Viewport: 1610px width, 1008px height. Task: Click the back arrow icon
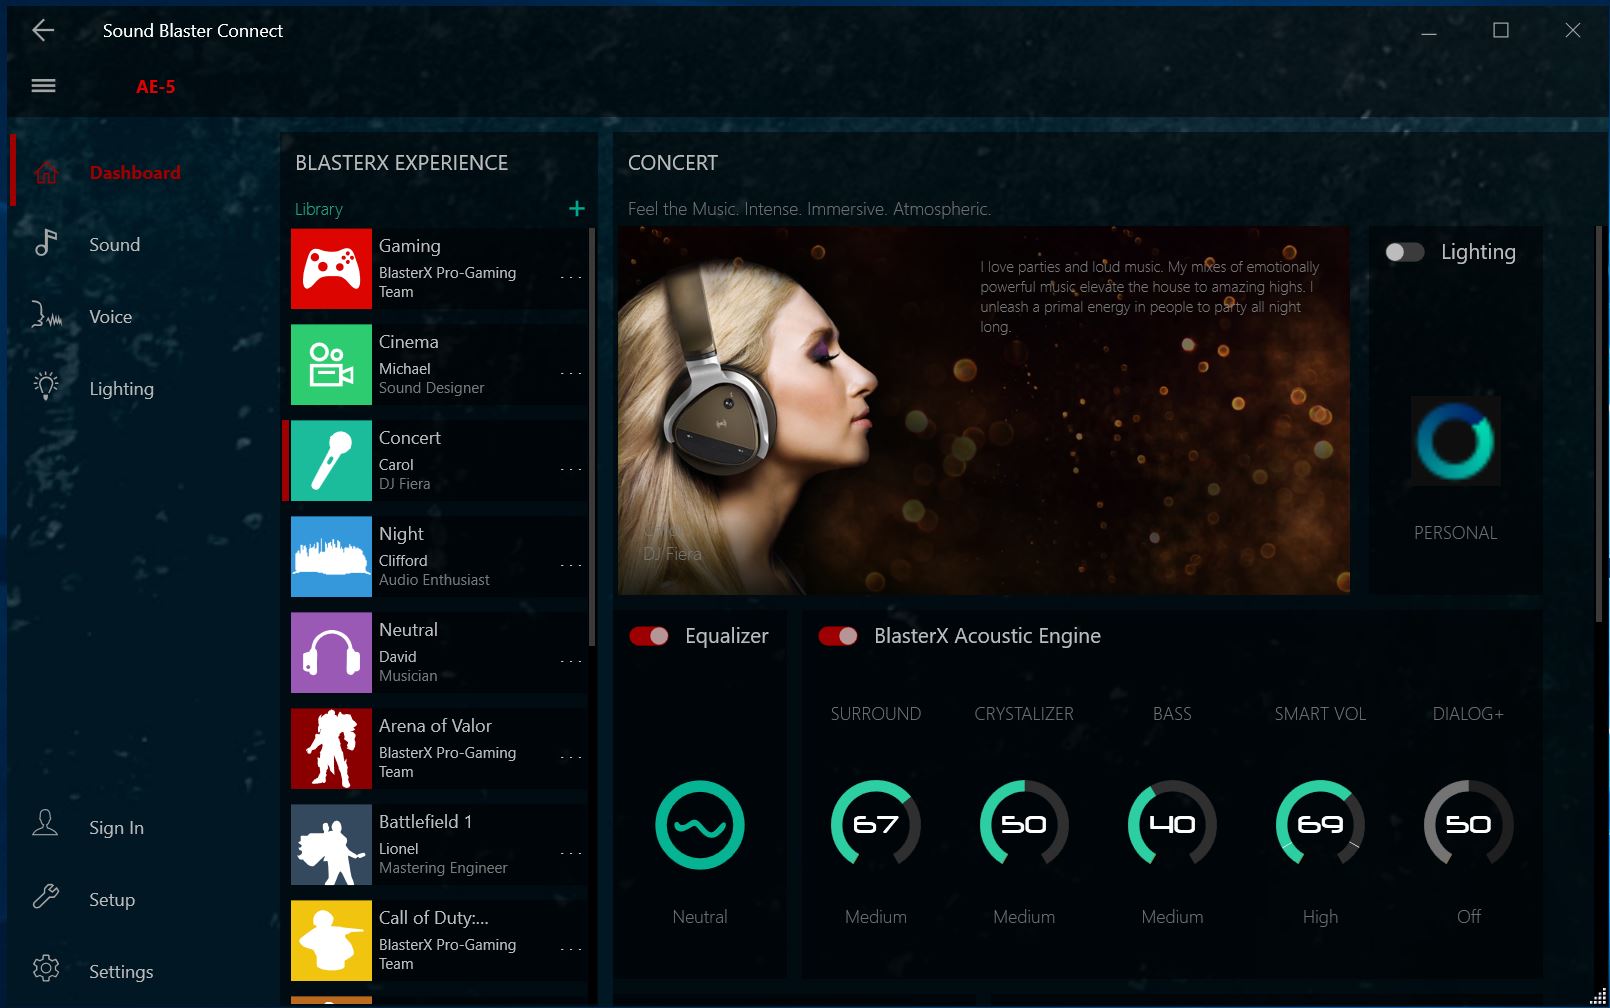pos(43,31)
